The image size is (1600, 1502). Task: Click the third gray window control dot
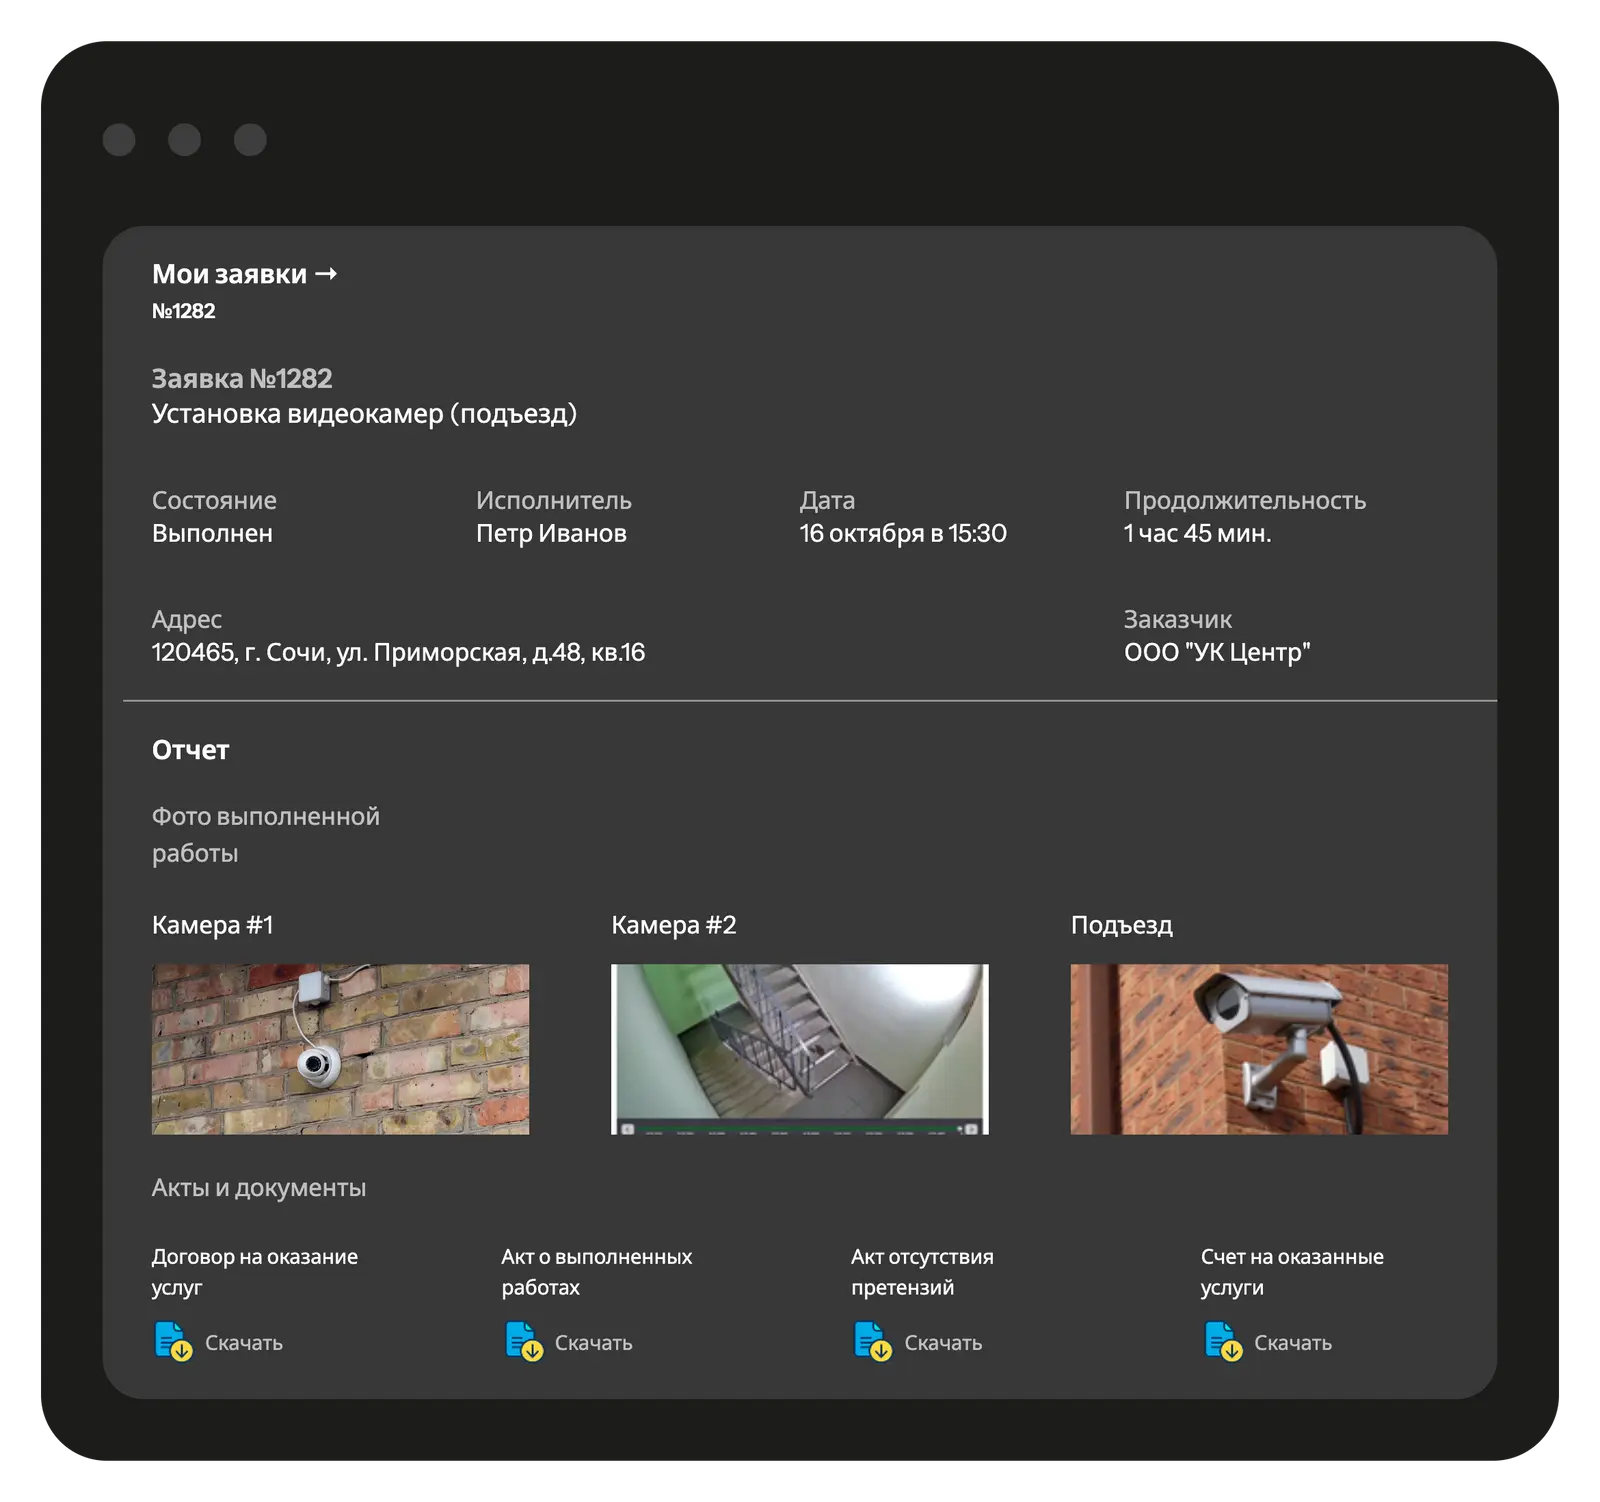(250, 140)
